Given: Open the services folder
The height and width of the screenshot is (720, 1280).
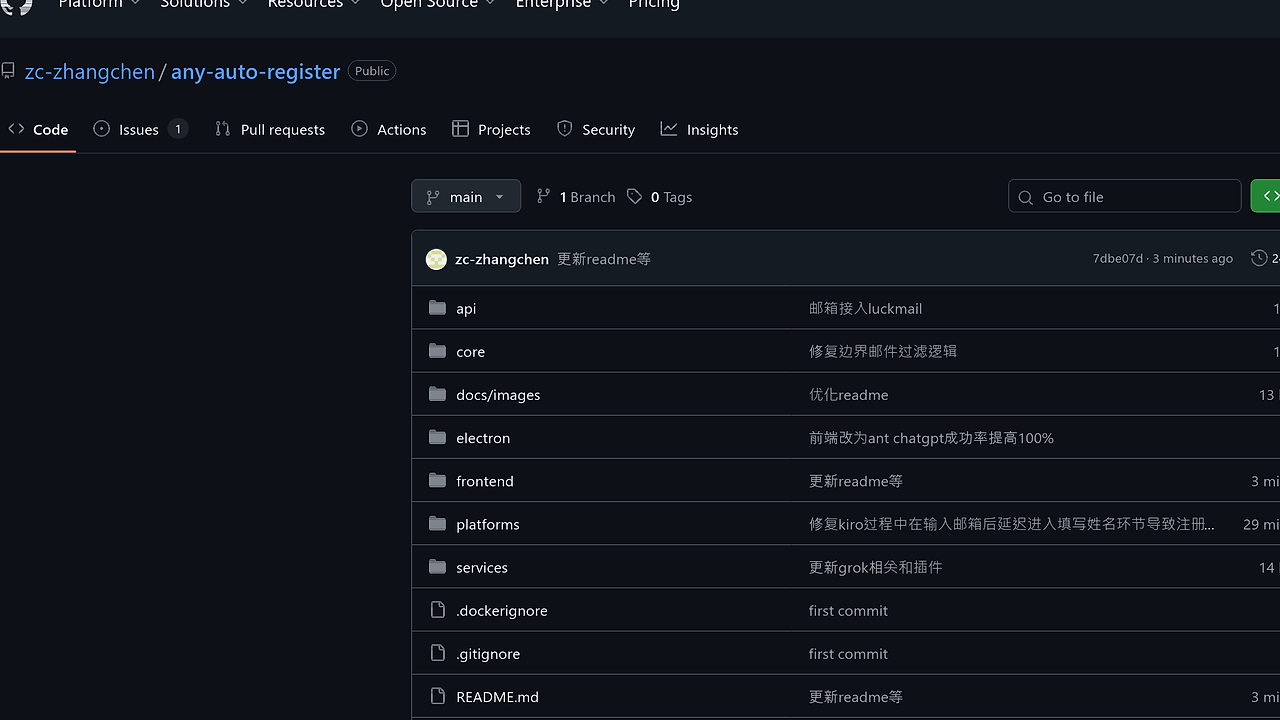Looking at the screenshot, I should pyautogui.click(x=482, y=567).
